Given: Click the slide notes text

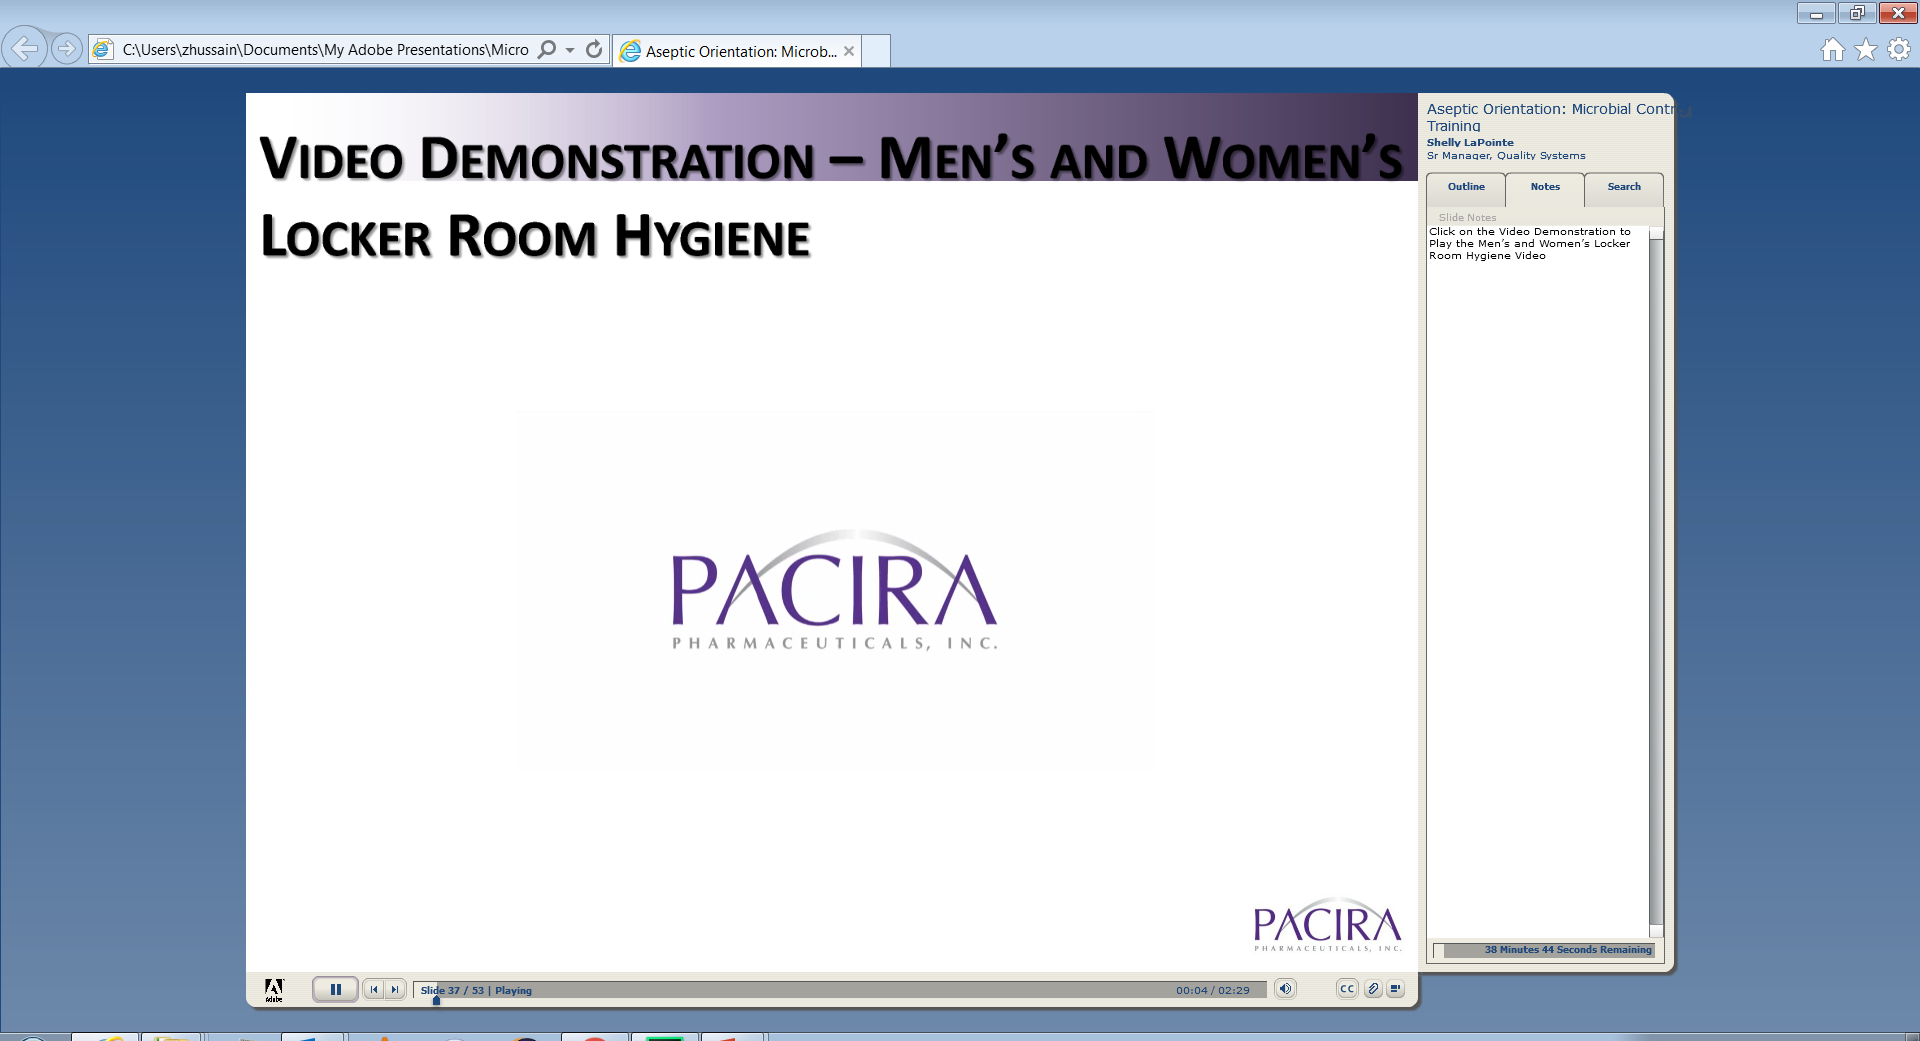Looking at the screenshot, I should (1530, 244).
